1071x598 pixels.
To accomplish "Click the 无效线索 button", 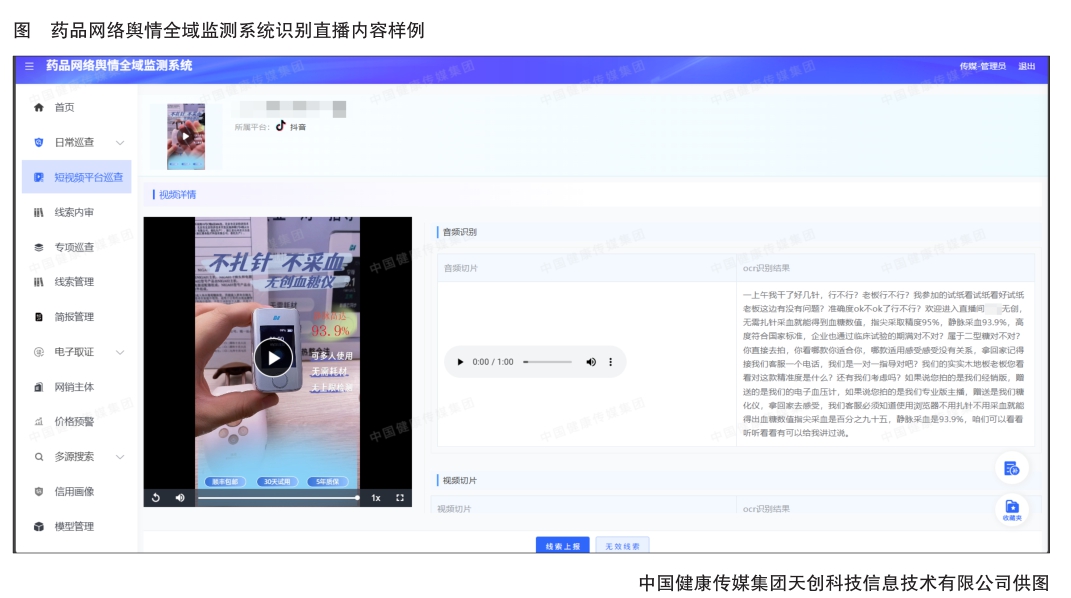I will pos(623,546).
